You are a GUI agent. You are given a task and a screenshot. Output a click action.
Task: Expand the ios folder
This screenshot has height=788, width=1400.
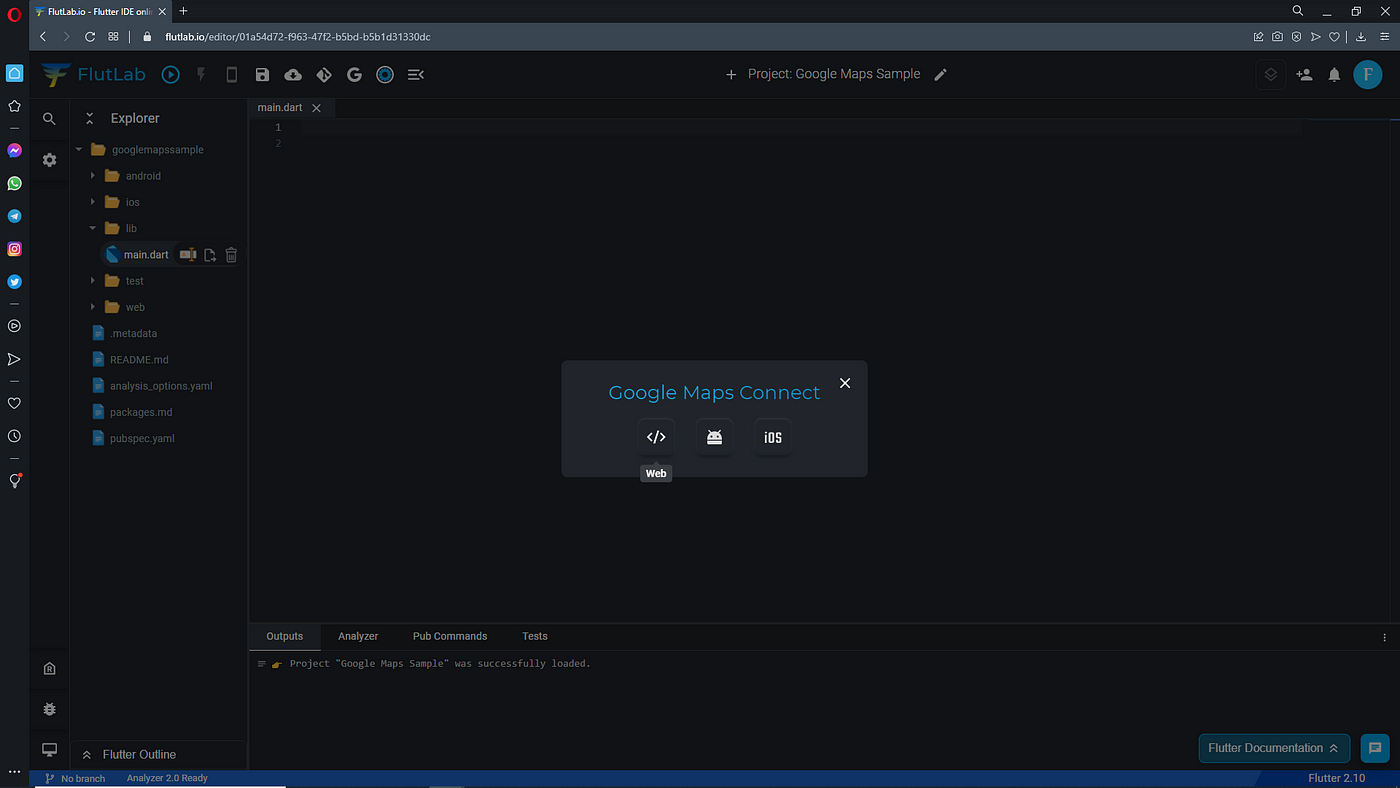point(93,202)
